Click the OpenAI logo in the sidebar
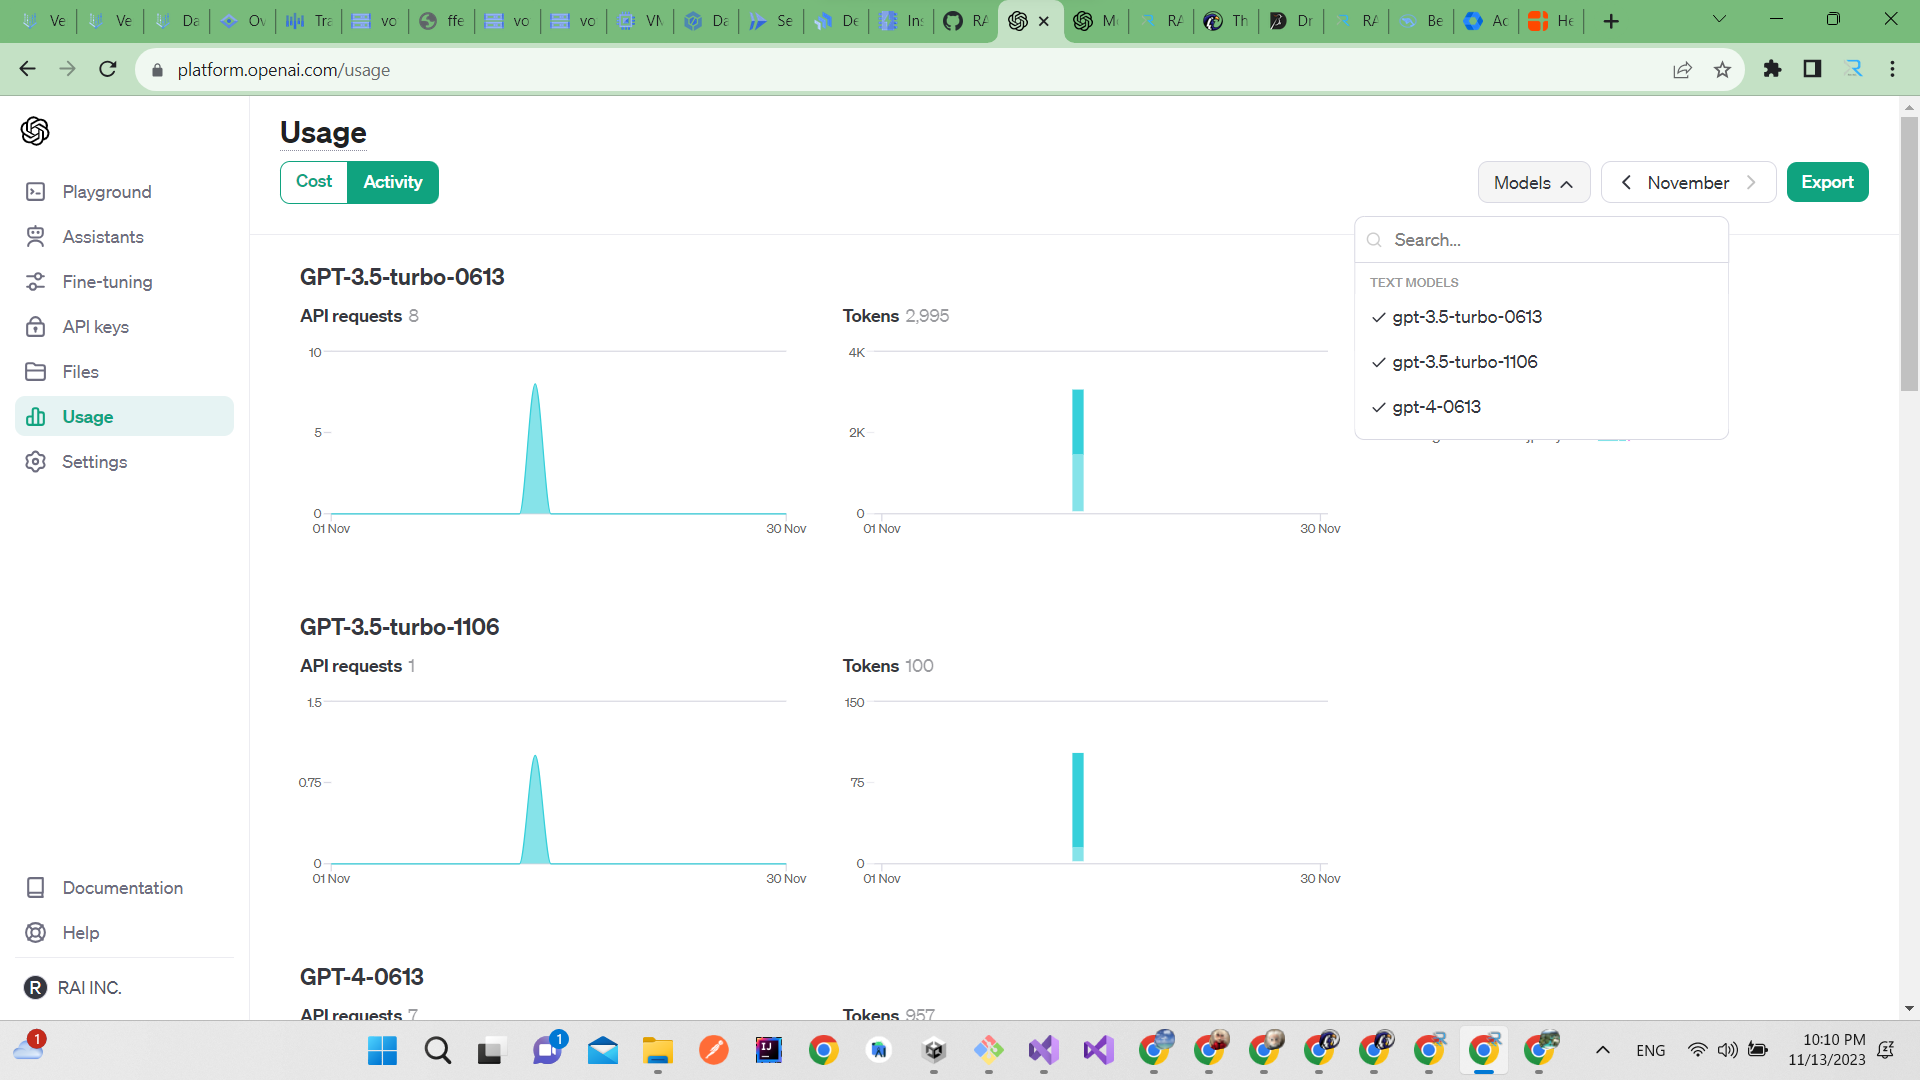 point(35,131)
